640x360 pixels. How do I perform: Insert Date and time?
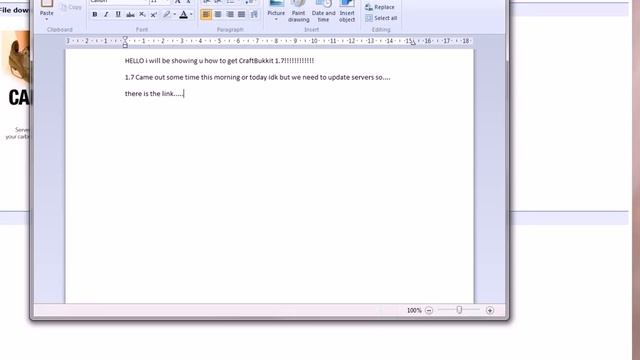(x=323, y=11)
